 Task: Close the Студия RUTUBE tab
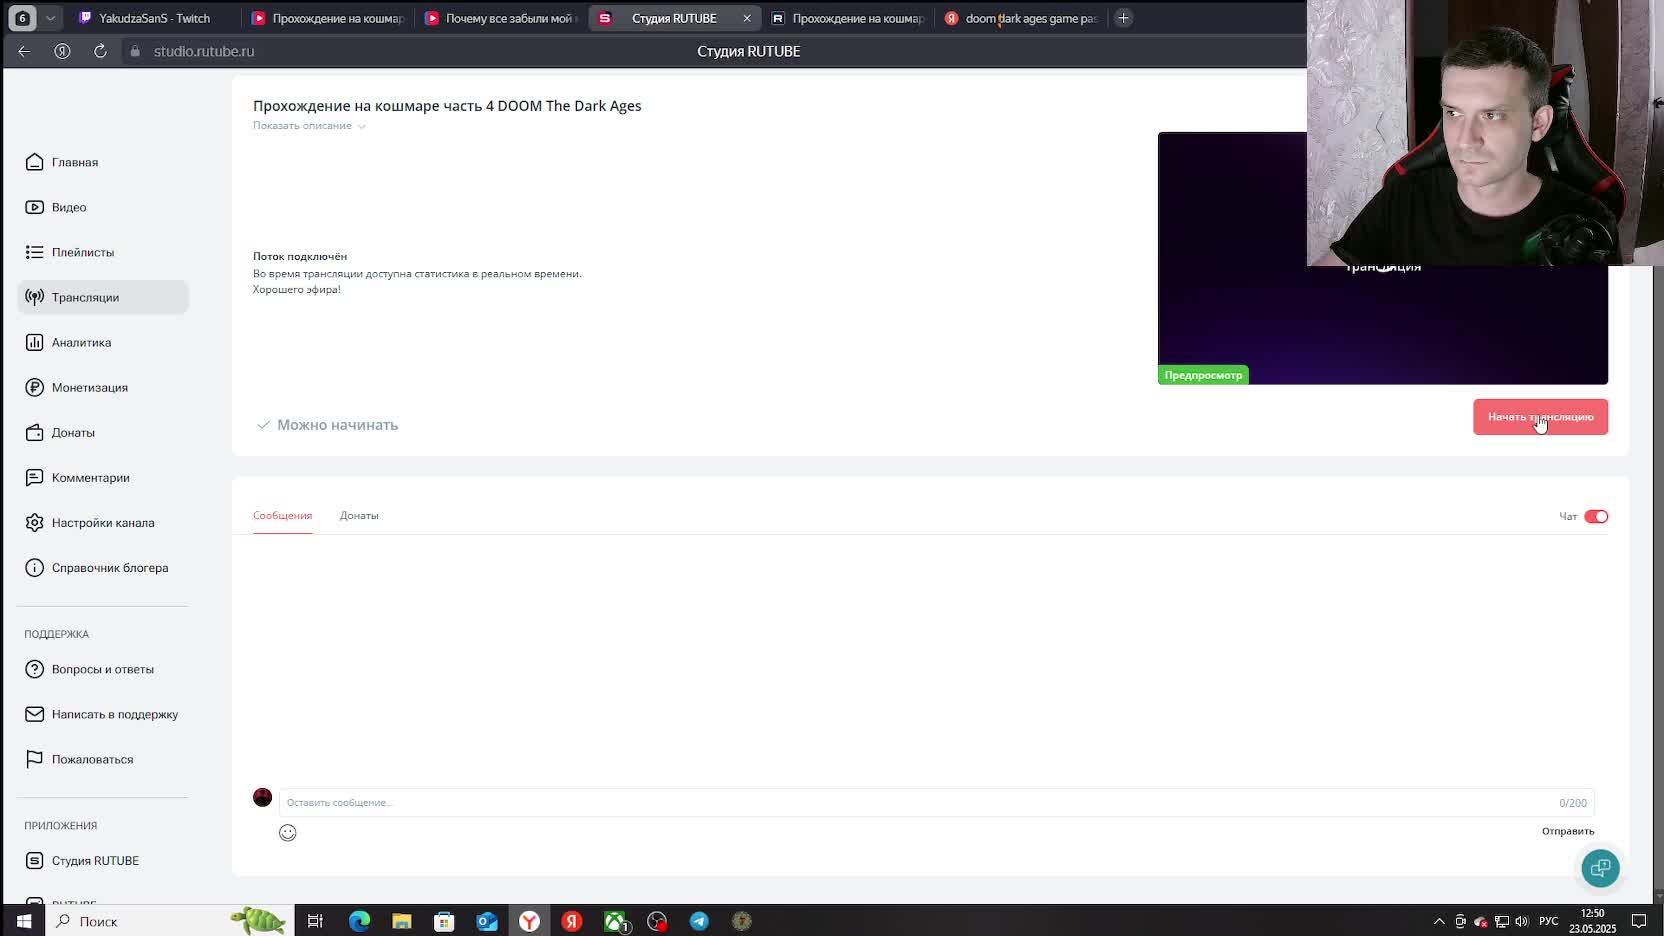click(x=746, y=18)
